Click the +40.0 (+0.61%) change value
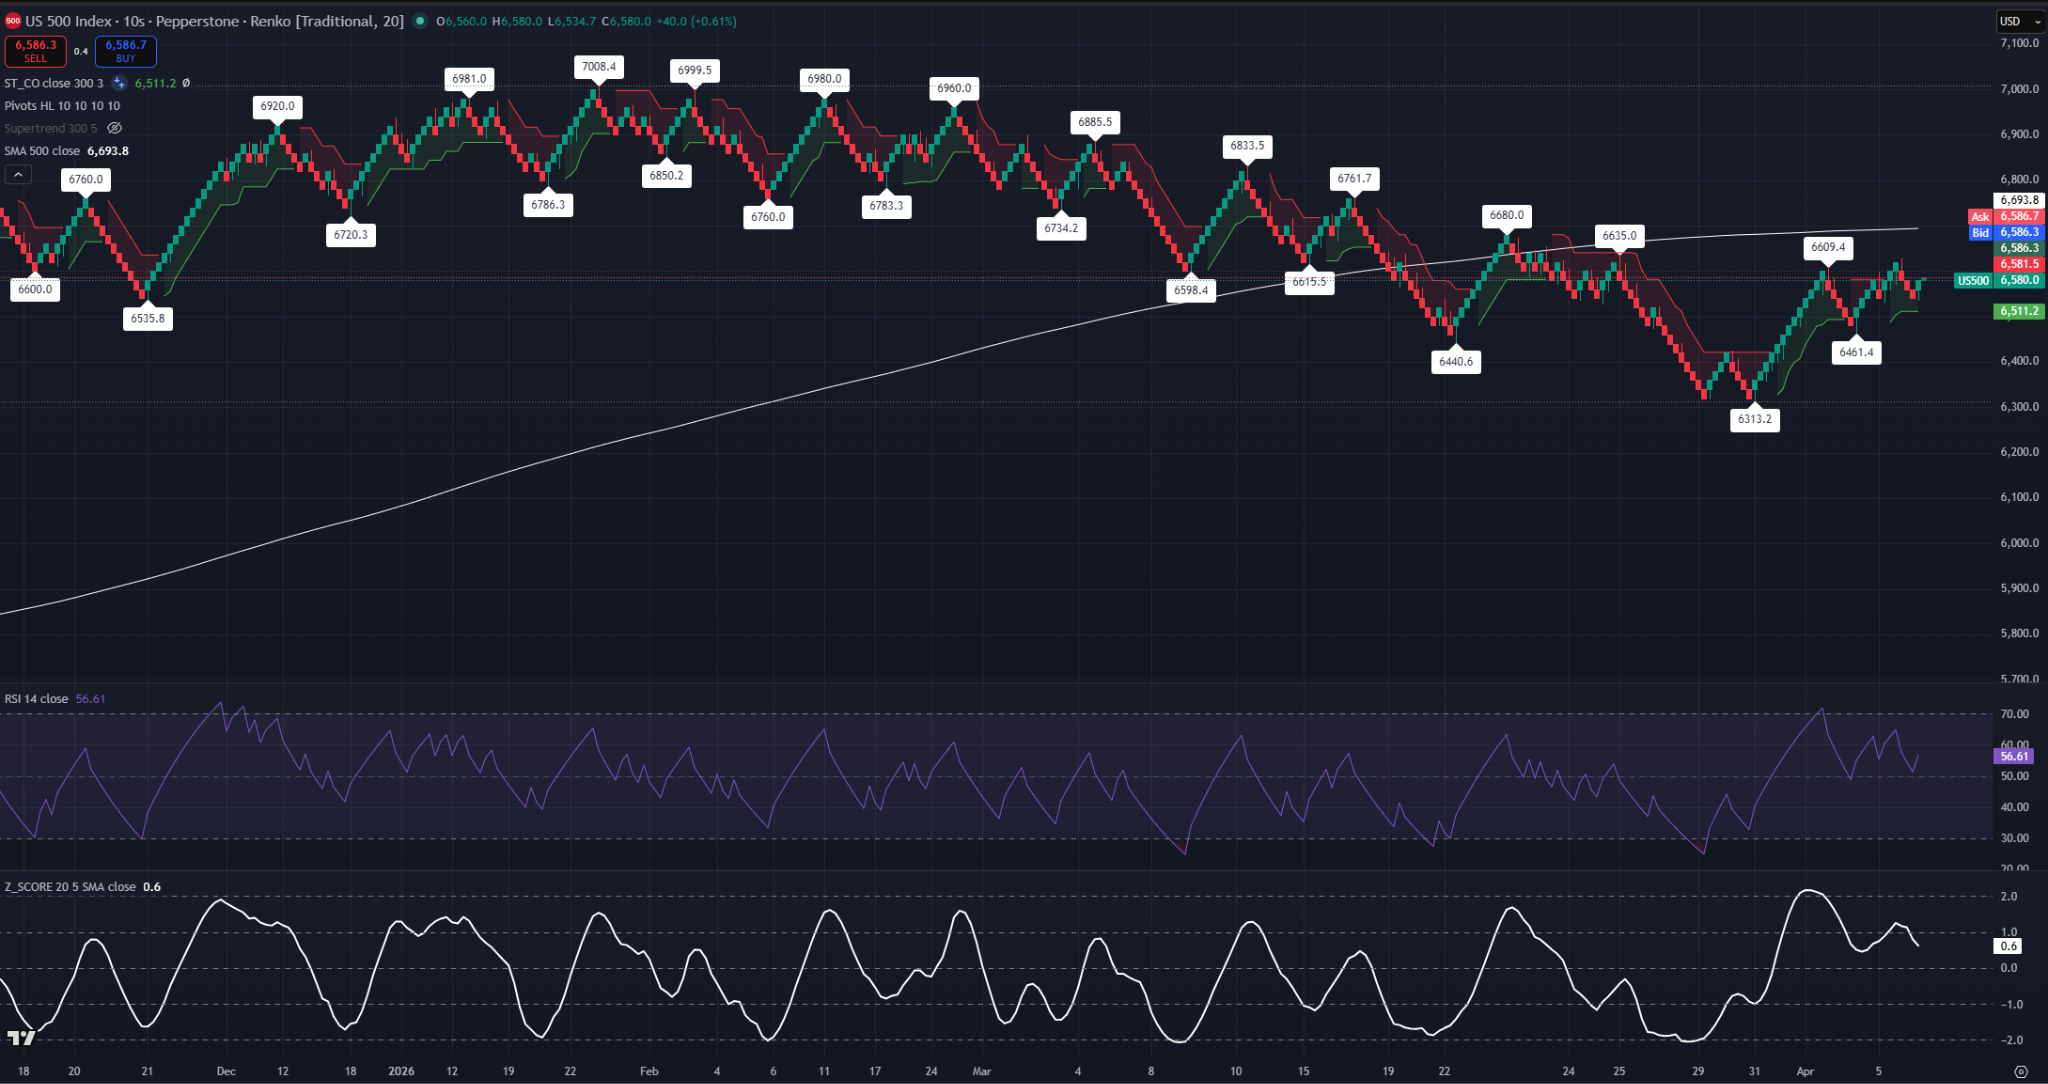The height and width of the screenshot is (1084, 2048). click(x=696, y=21)
